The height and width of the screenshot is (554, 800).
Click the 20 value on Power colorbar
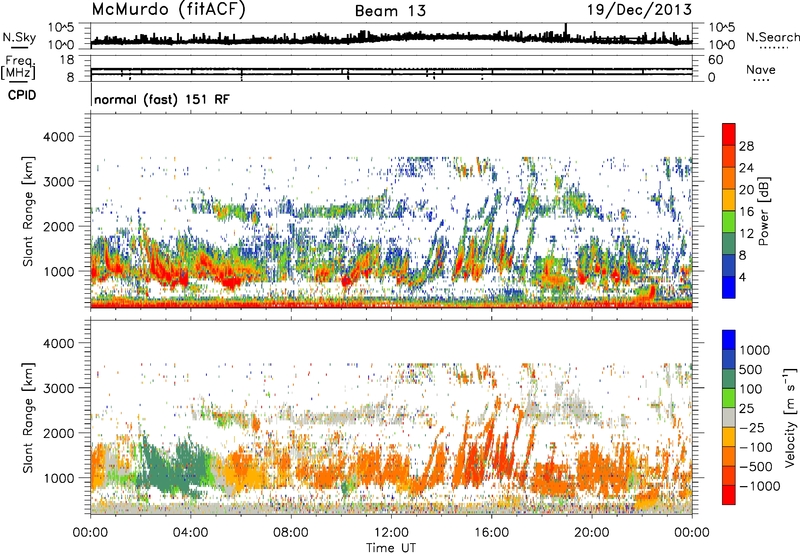pos(746,190)
